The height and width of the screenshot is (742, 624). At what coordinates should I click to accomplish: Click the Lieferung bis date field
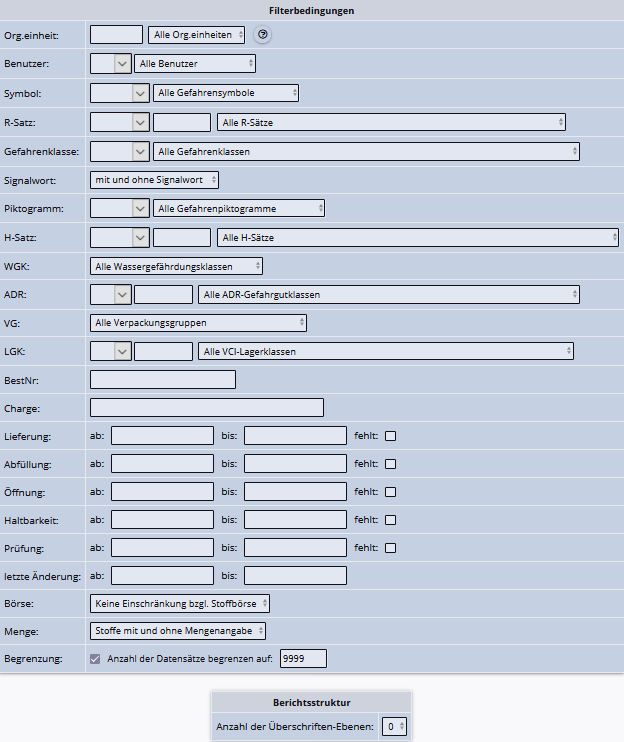coord(295,436)
